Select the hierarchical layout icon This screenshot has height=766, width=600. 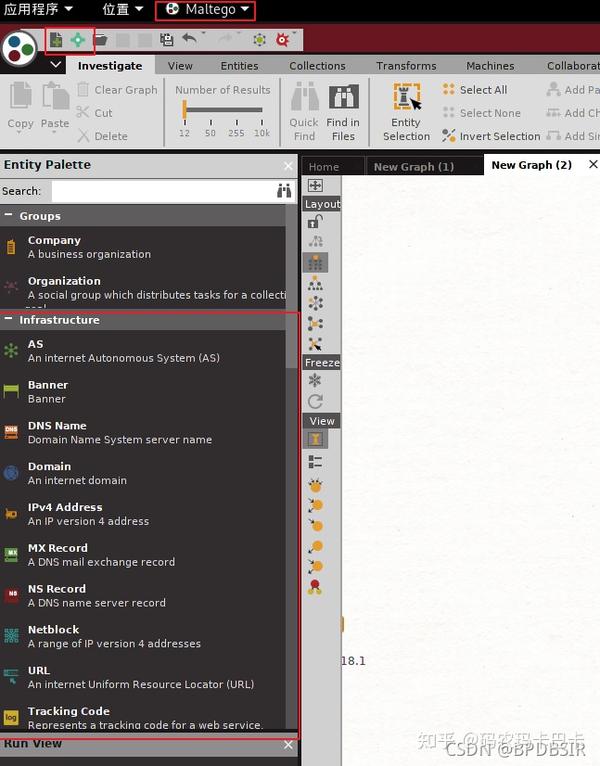coord(315,283)
